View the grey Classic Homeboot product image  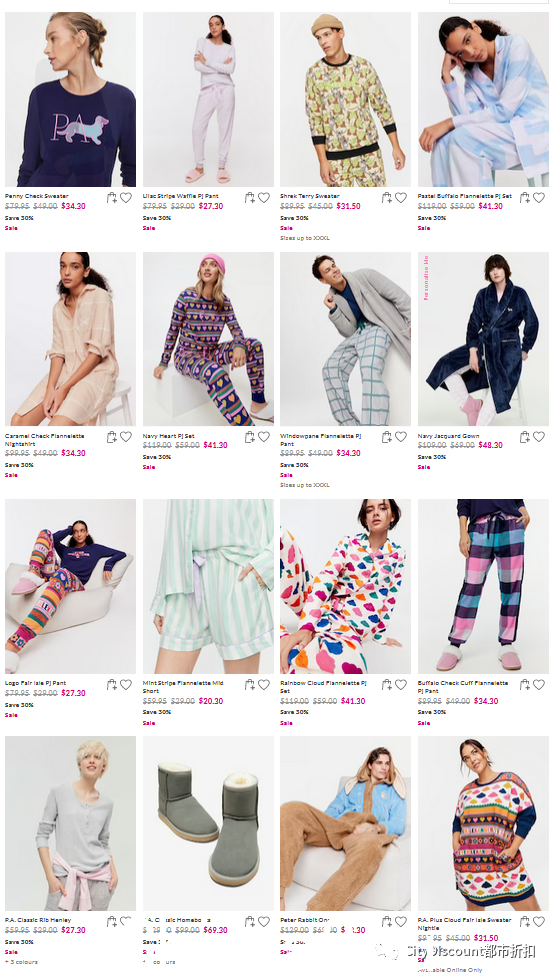[208, 824]
